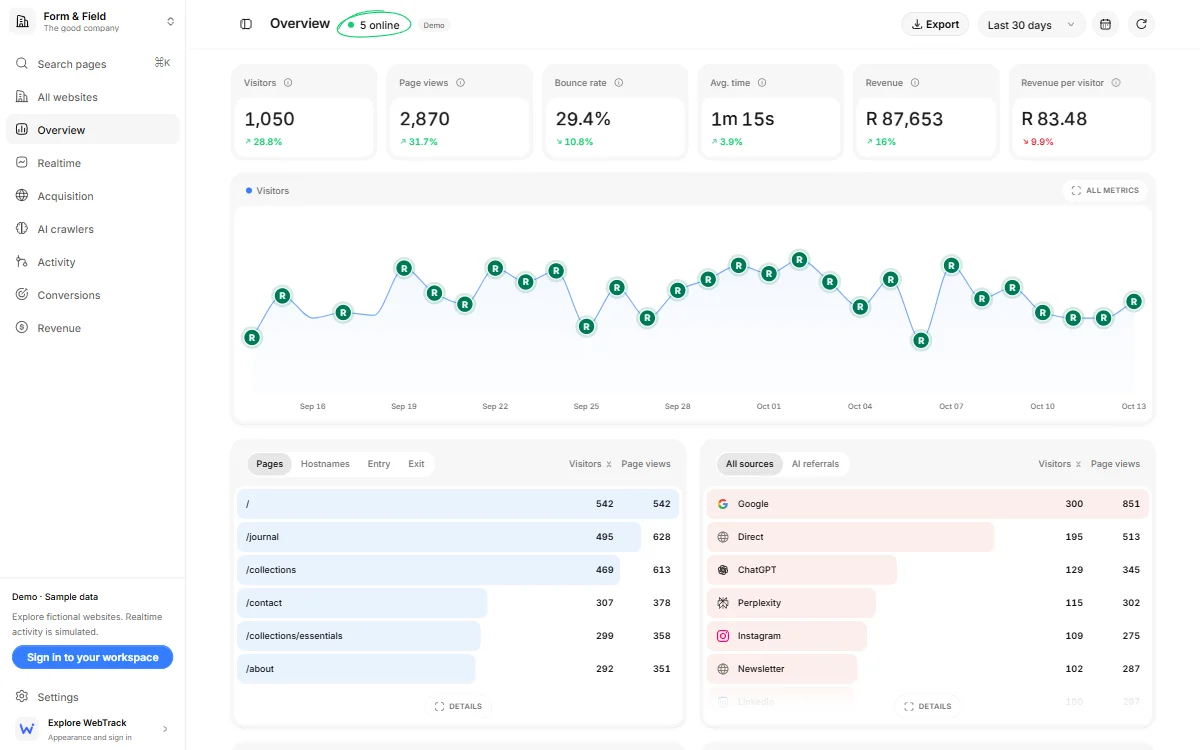Click the Settings gear icon
Viewport: 1200px width, 750px height.
tap(22, 697)
